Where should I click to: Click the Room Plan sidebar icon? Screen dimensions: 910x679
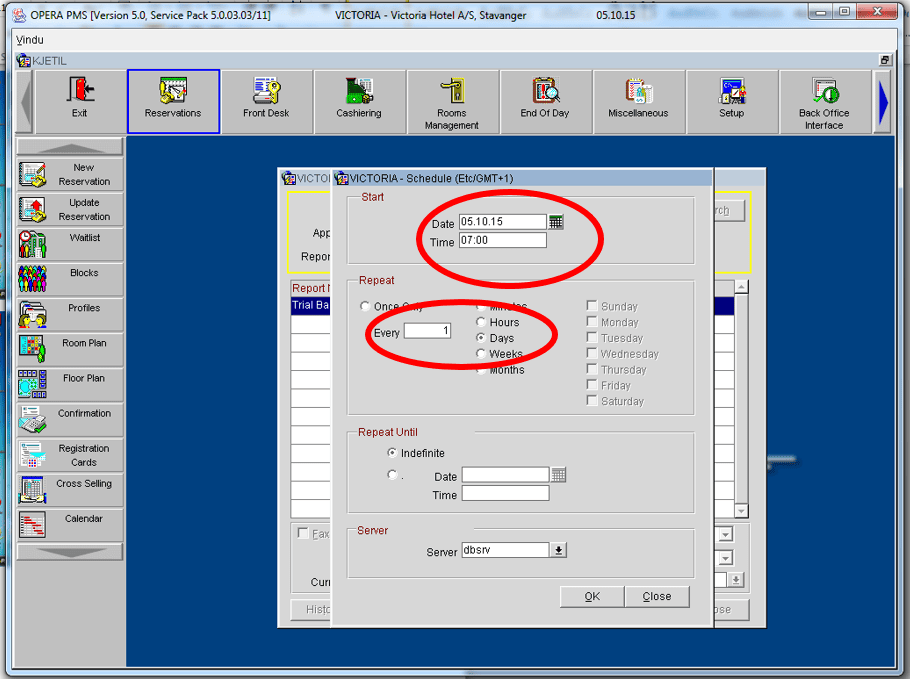pos(70,349)
